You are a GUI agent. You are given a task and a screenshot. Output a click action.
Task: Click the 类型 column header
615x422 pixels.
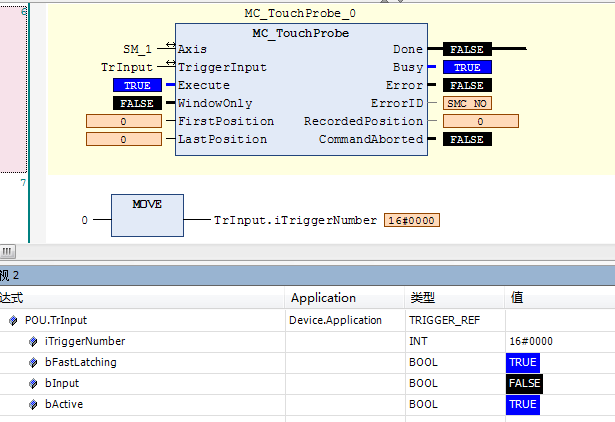tap(422, 298)
